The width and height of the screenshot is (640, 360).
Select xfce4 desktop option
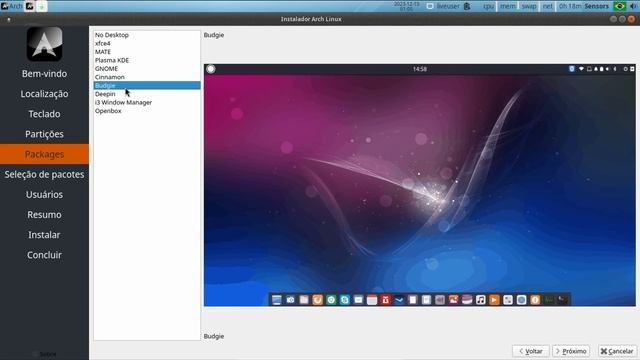click(147, 43)
